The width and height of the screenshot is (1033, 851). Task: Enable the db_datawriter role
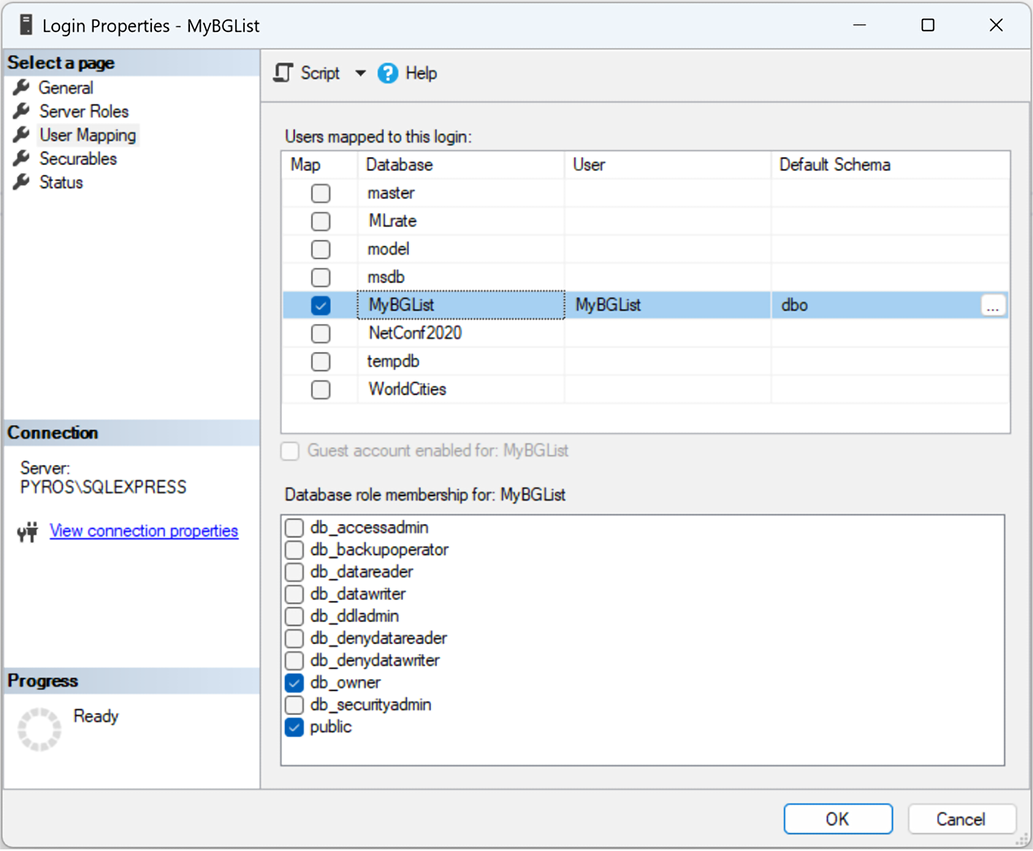pos(294,594)
